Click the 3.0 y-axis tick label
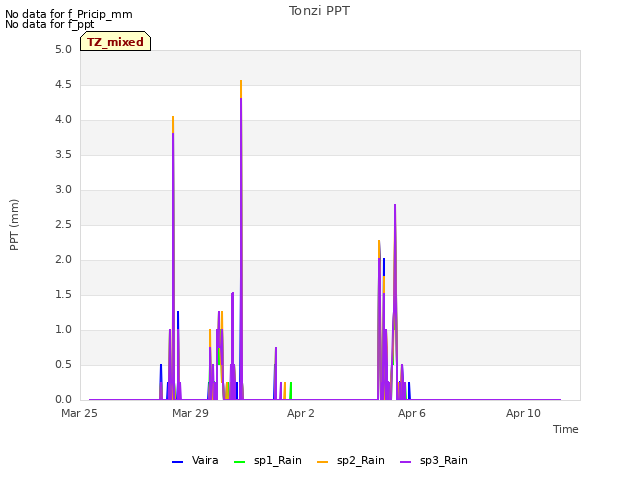The height and width of the screenshot is (480, 640). pos(63,189)
